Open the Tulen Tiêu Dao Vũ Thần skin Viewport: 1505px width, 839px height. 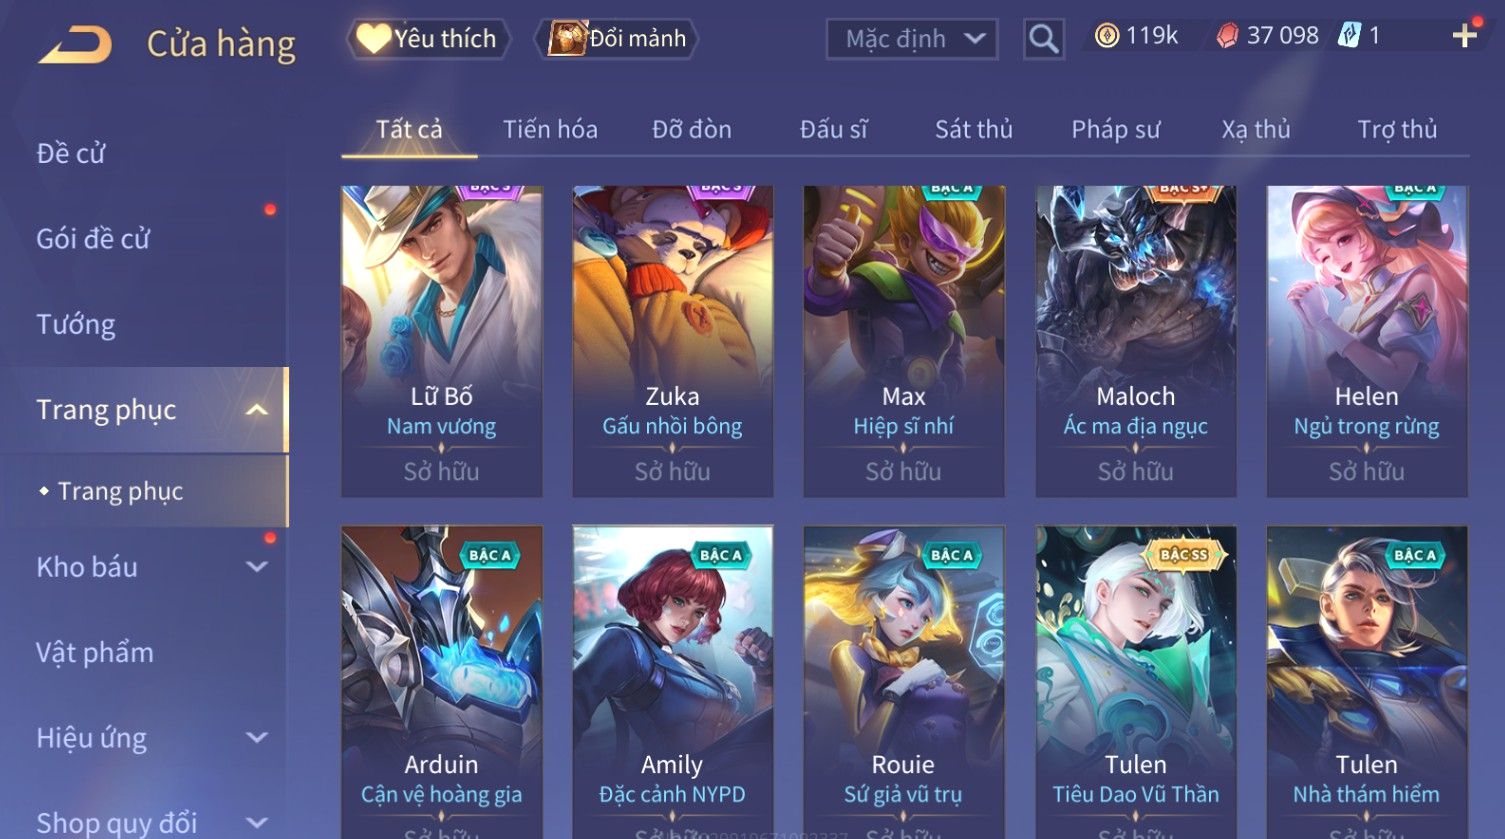tap(1135, 682)
